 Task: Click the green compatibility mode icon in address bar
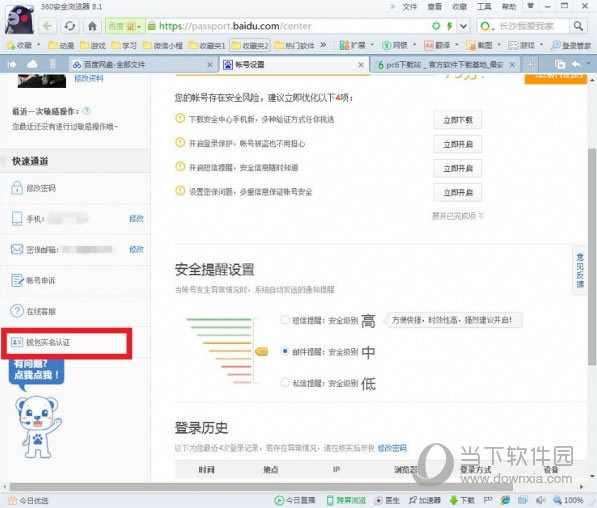[436, 26]
